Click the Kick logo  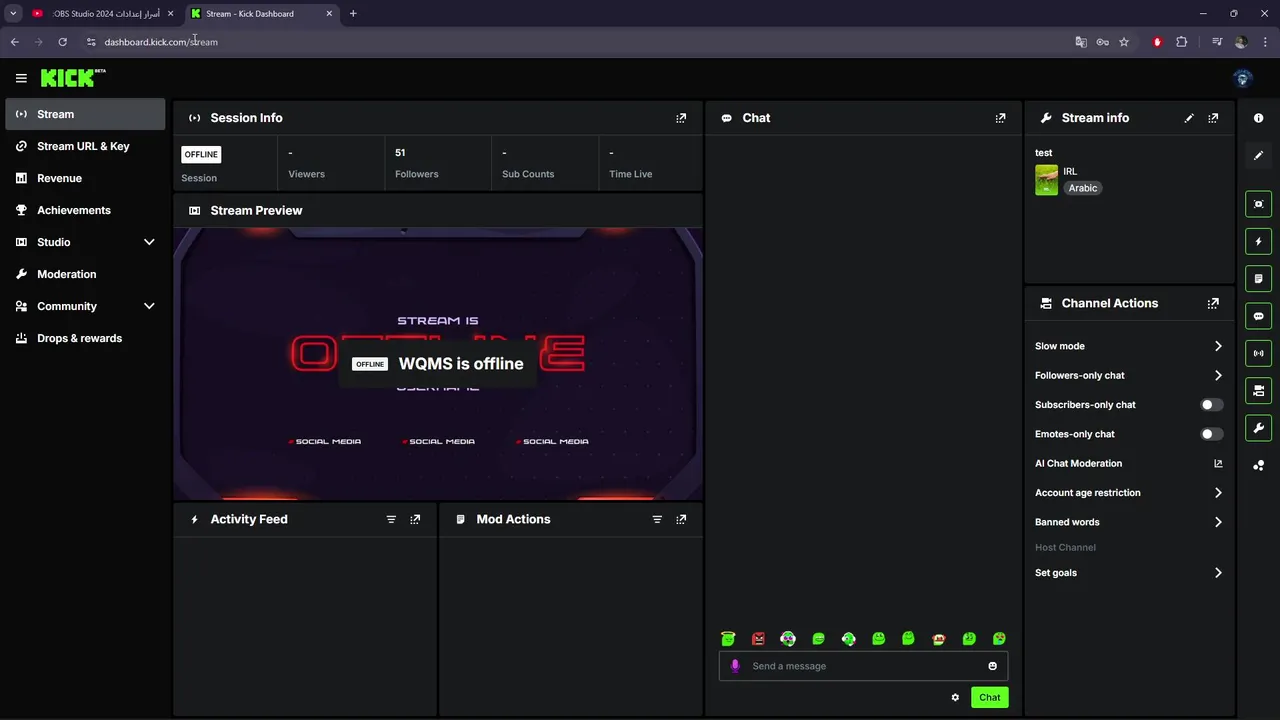point(73,78)
